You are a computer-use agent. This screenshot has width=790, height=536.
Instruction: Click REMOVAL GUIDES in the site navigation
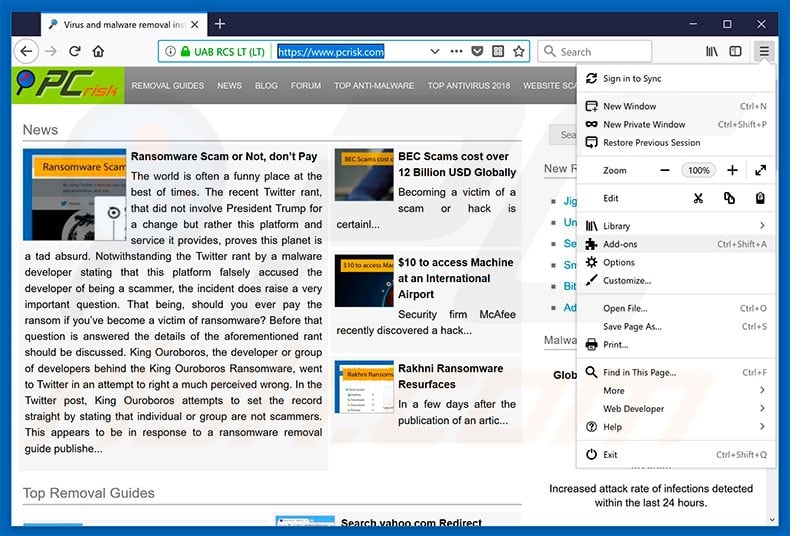click(168, 86)
